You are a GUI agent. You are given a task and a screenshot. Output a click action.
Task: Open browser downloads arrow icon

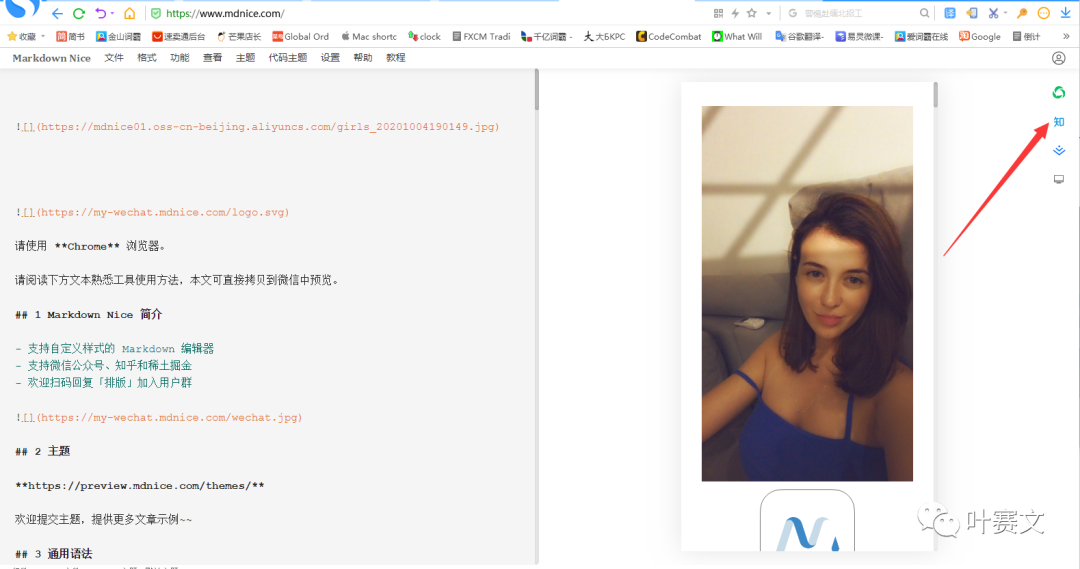pyautogui.click(x=1066, y=13)
